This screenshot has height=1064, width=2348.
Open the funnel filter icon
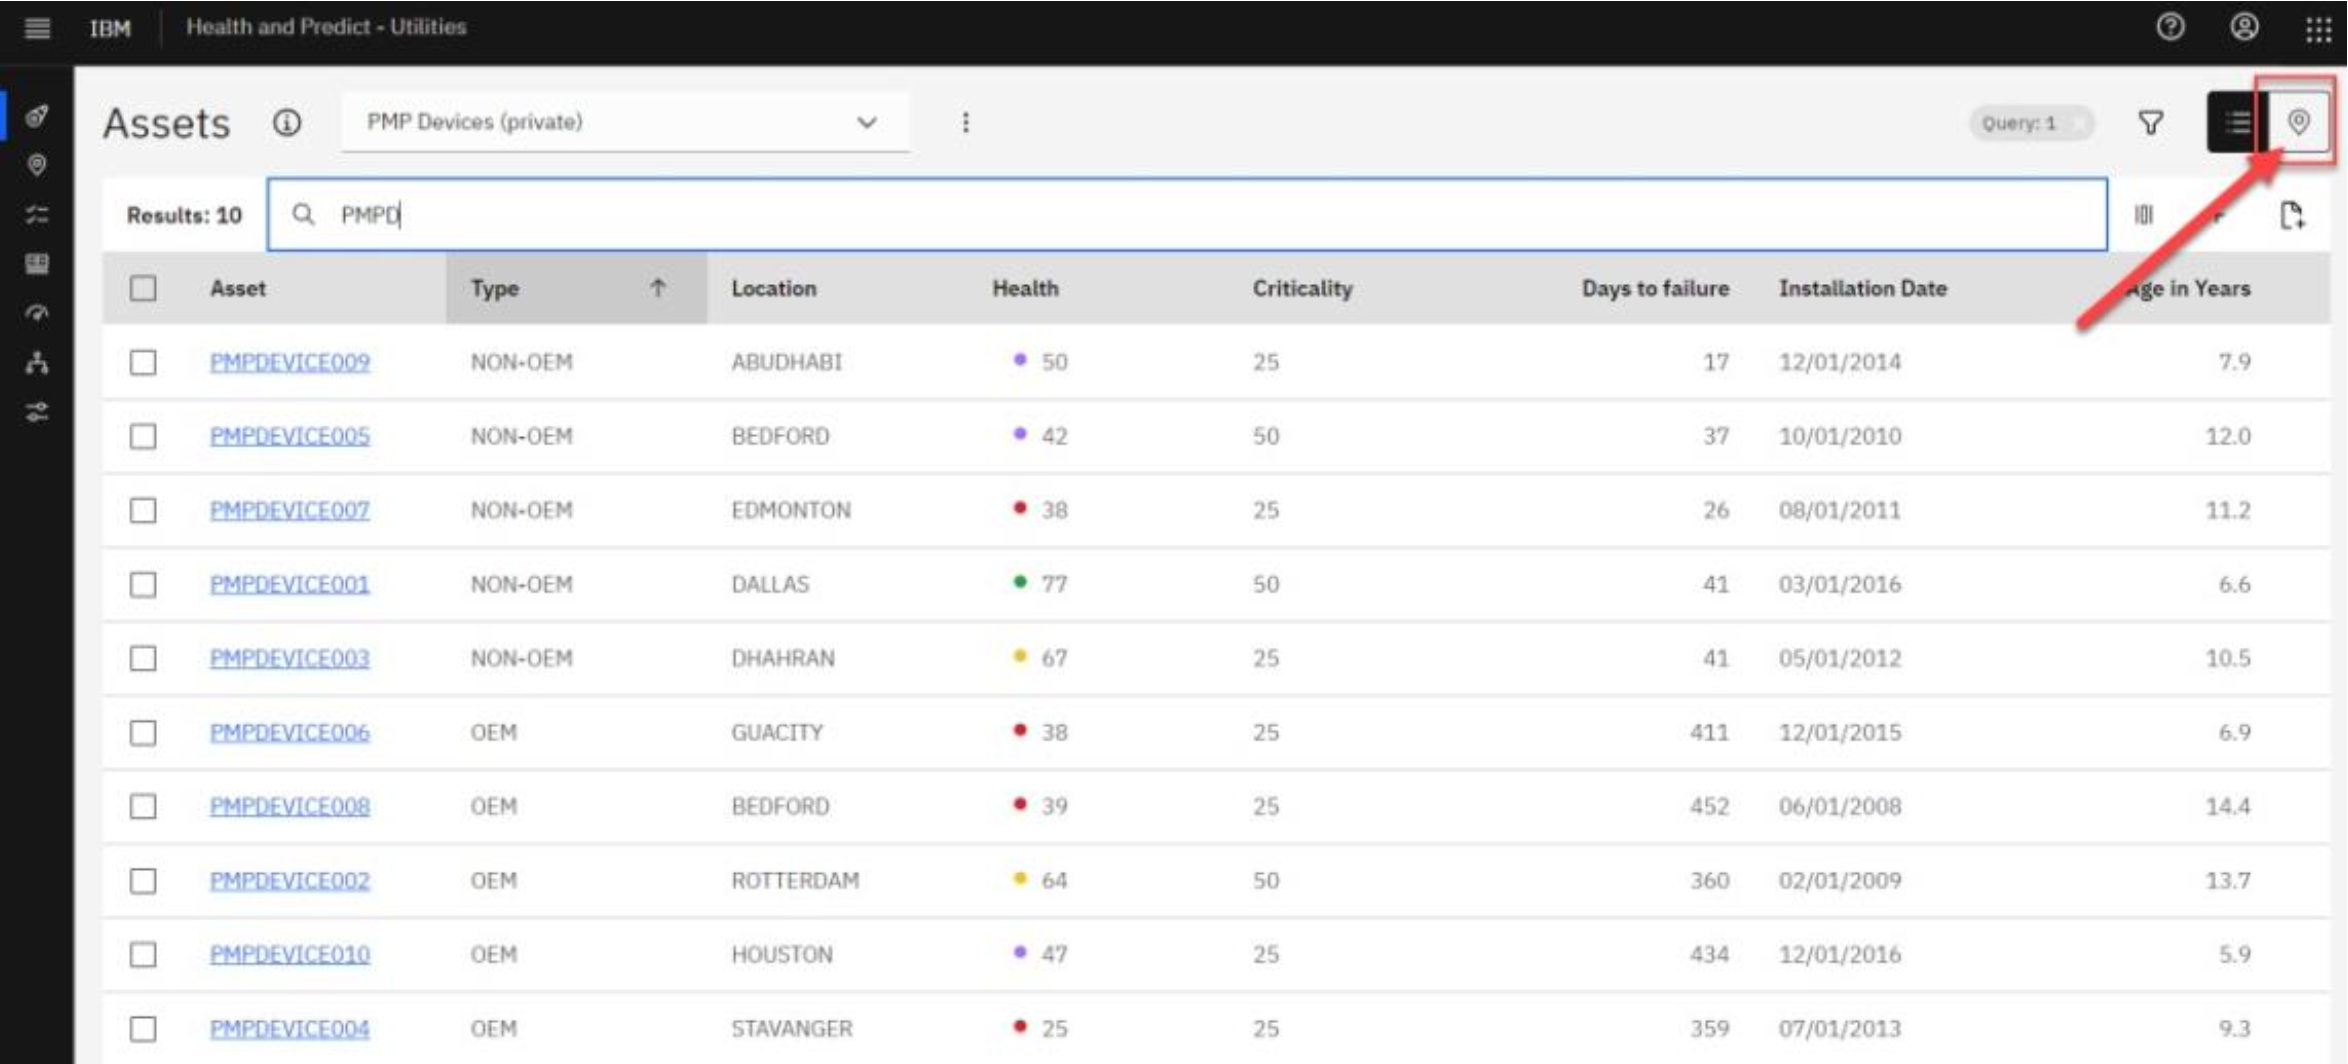click(2151, 123)
